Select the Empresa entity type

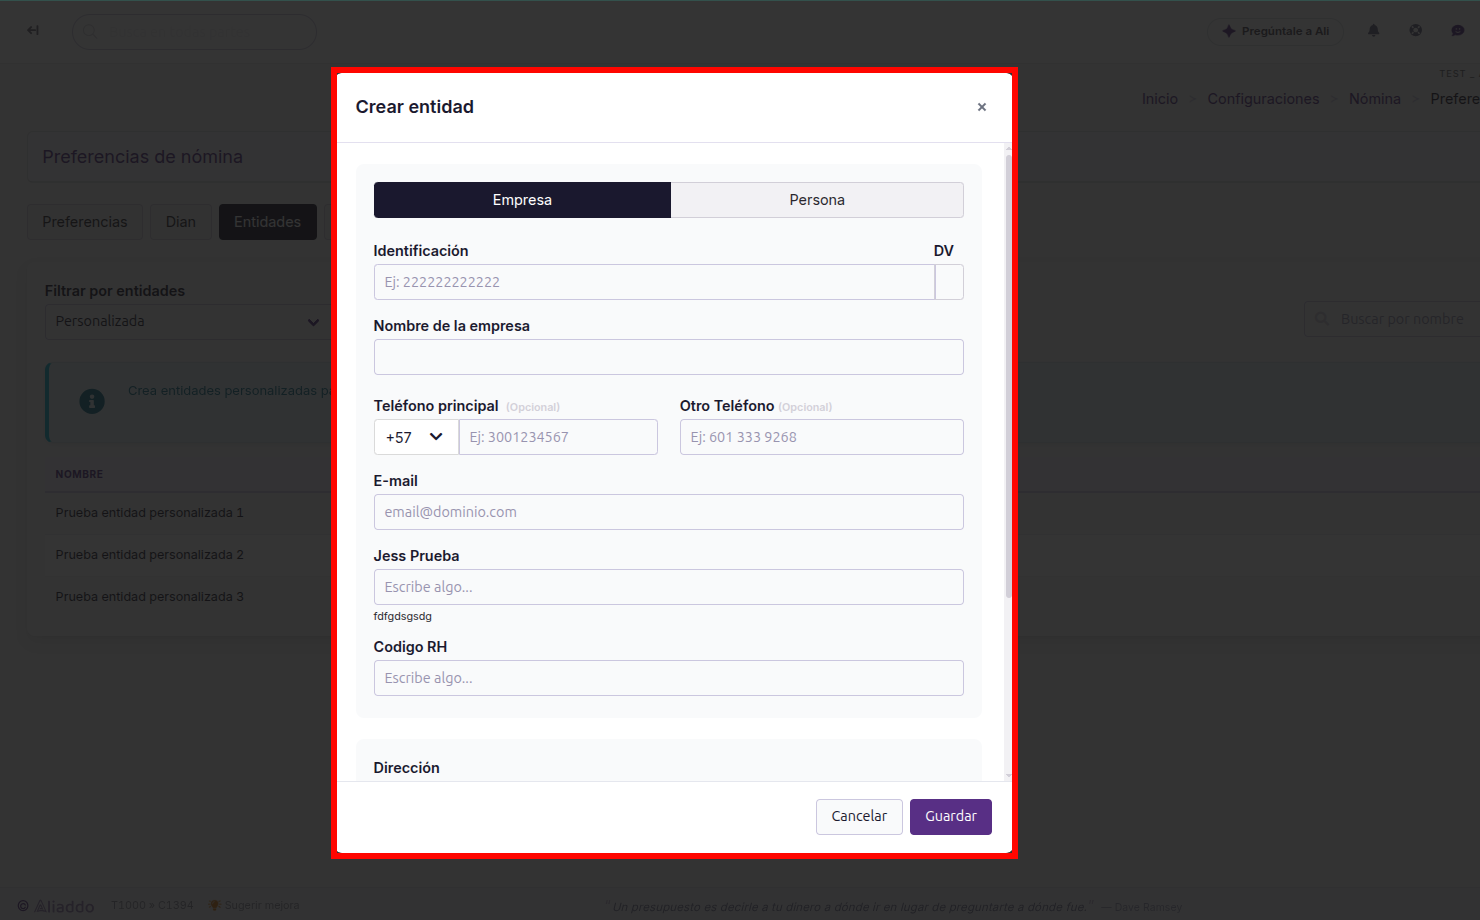pos(522,200)
